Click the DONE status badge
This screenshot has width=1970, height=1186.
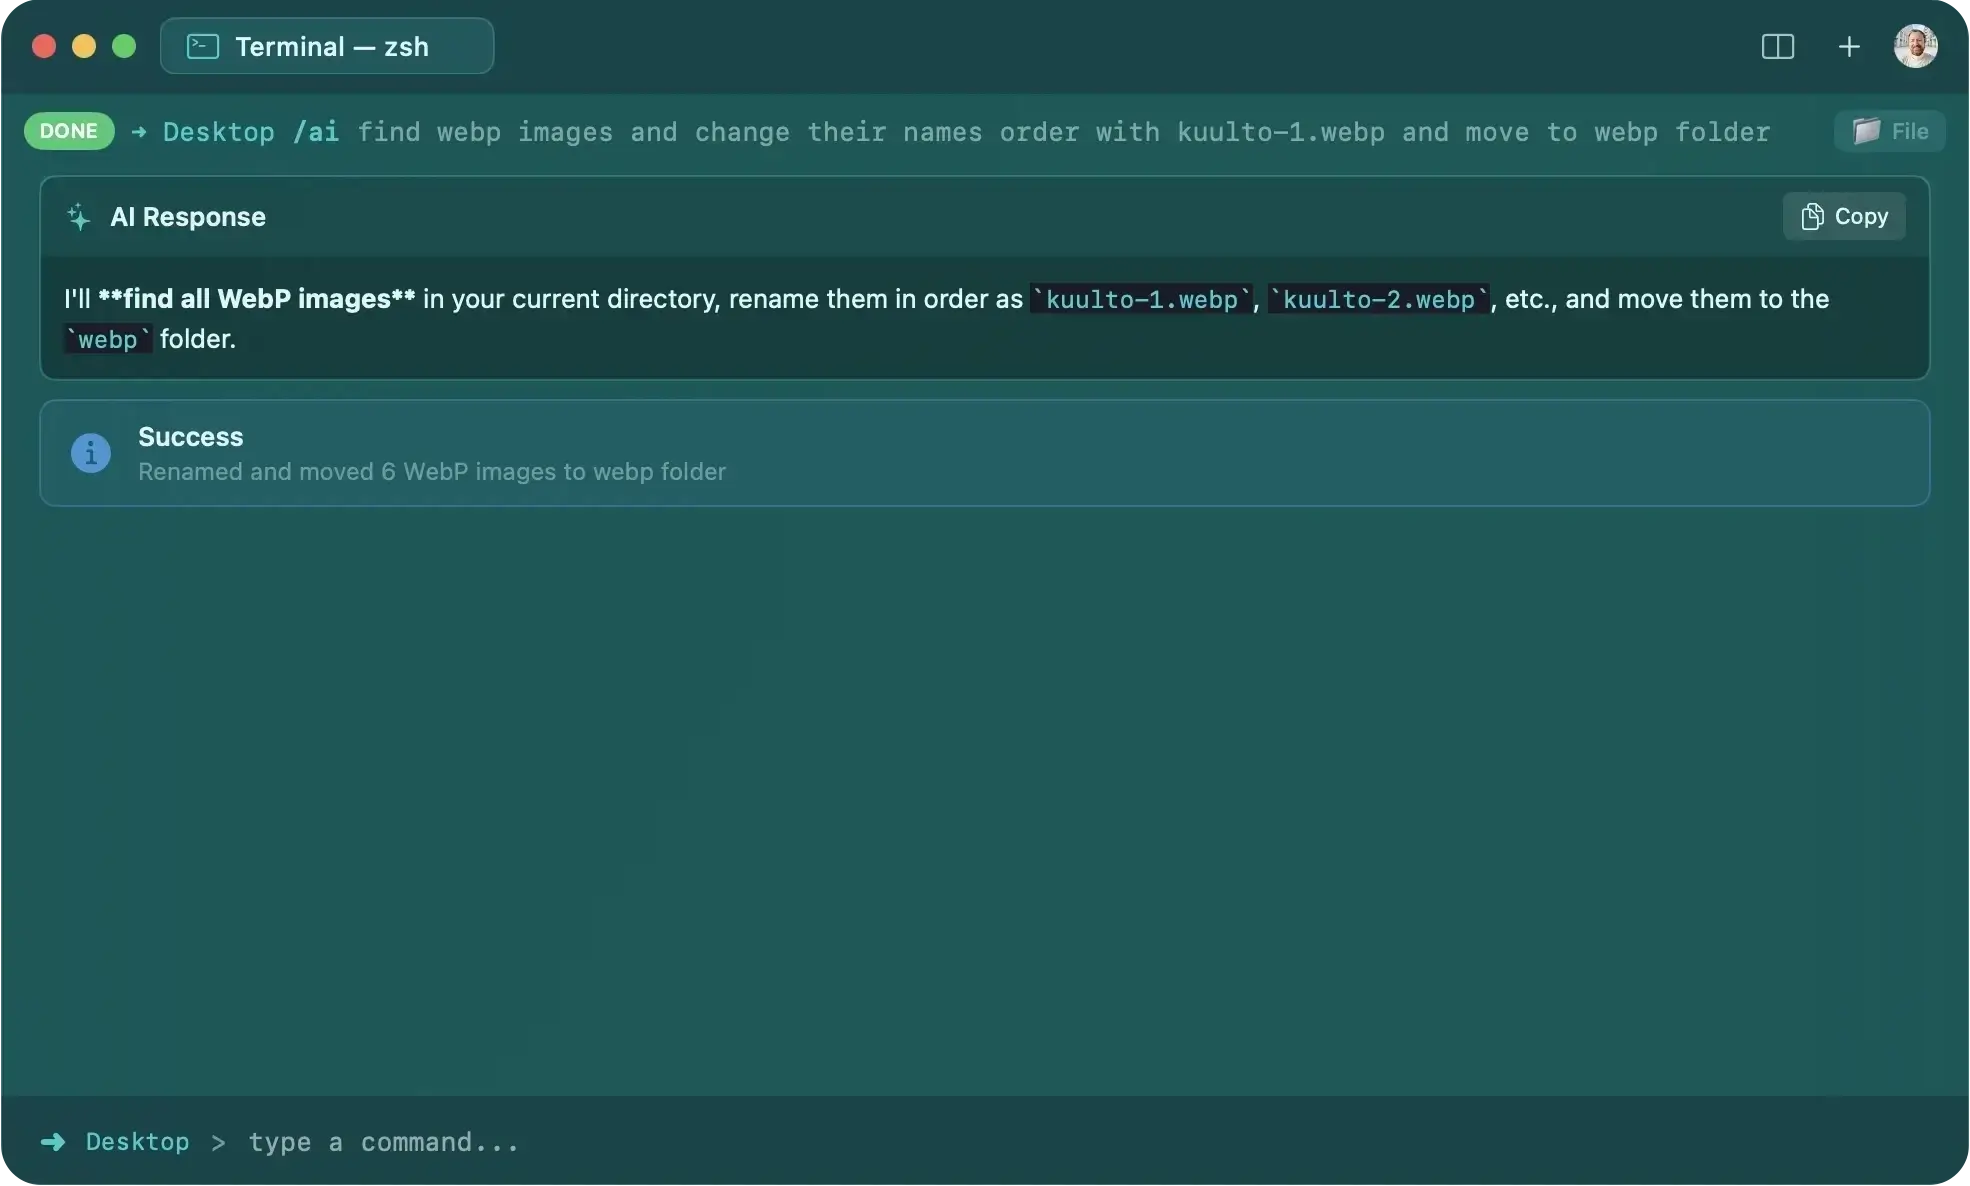67,131
